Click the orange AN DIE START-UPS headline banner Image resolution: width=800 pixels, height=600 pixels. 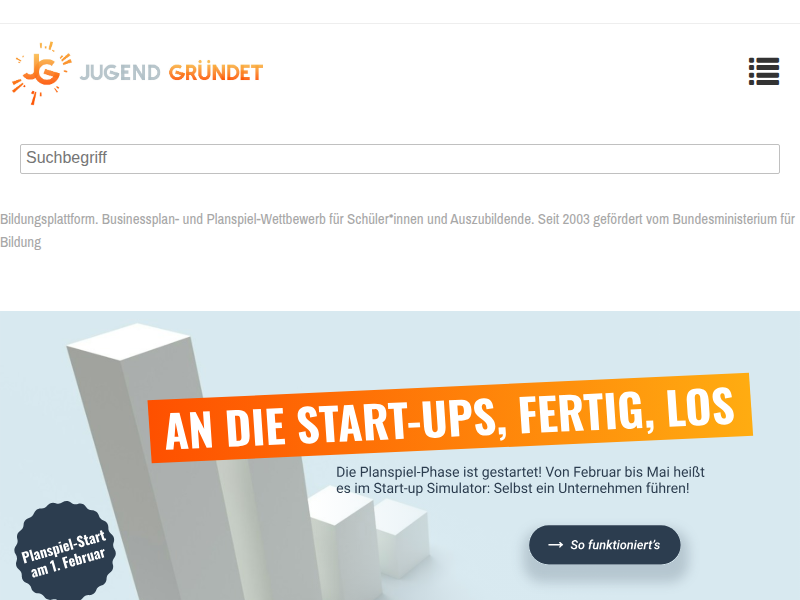(451, 418)
